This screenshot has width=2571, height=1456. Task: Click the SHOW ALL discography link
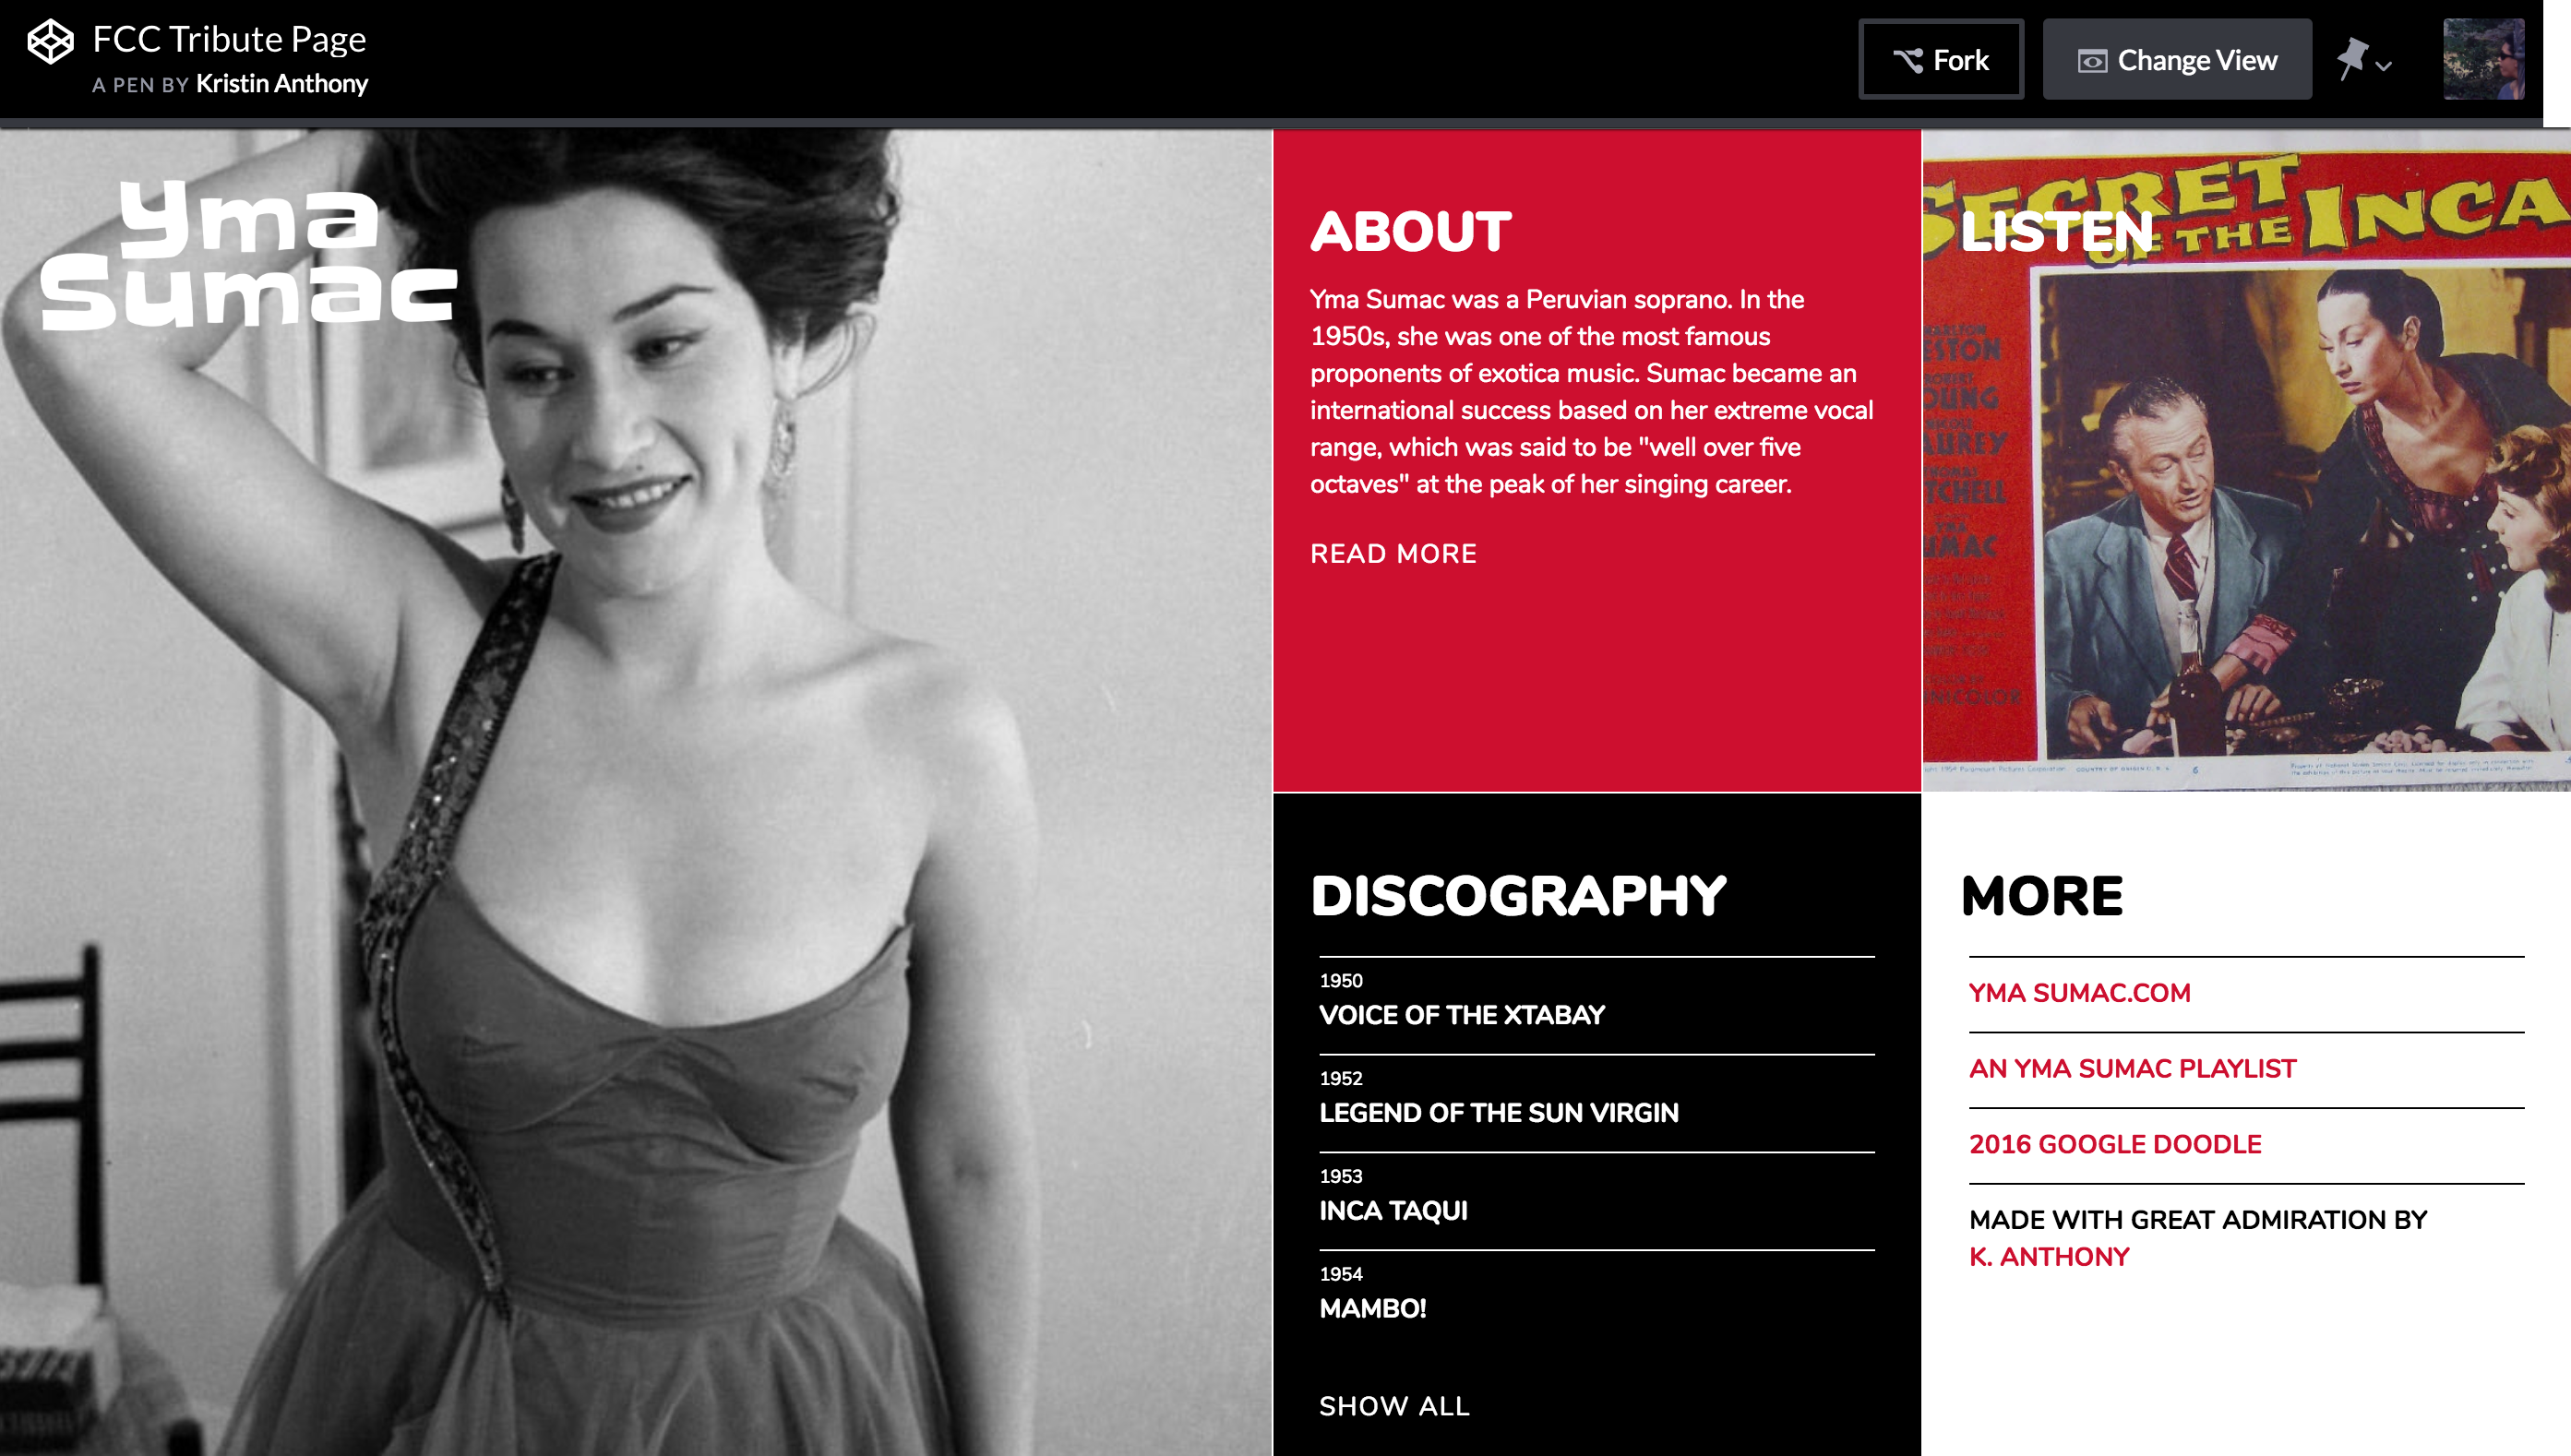[1394, 1406]
